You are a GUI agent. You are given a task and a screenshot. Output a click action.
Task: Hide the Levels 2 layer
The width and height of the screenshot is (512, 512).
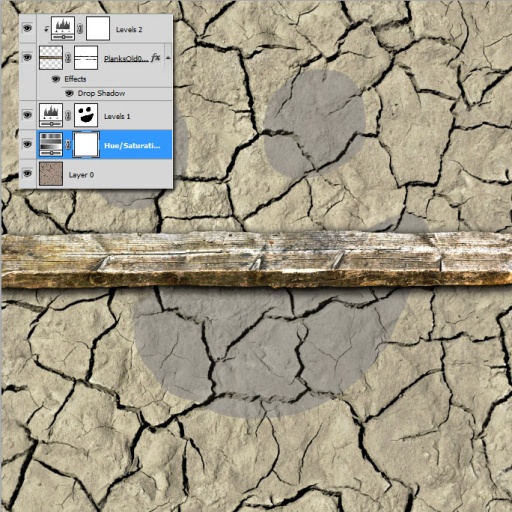click(x=27, y=28)
